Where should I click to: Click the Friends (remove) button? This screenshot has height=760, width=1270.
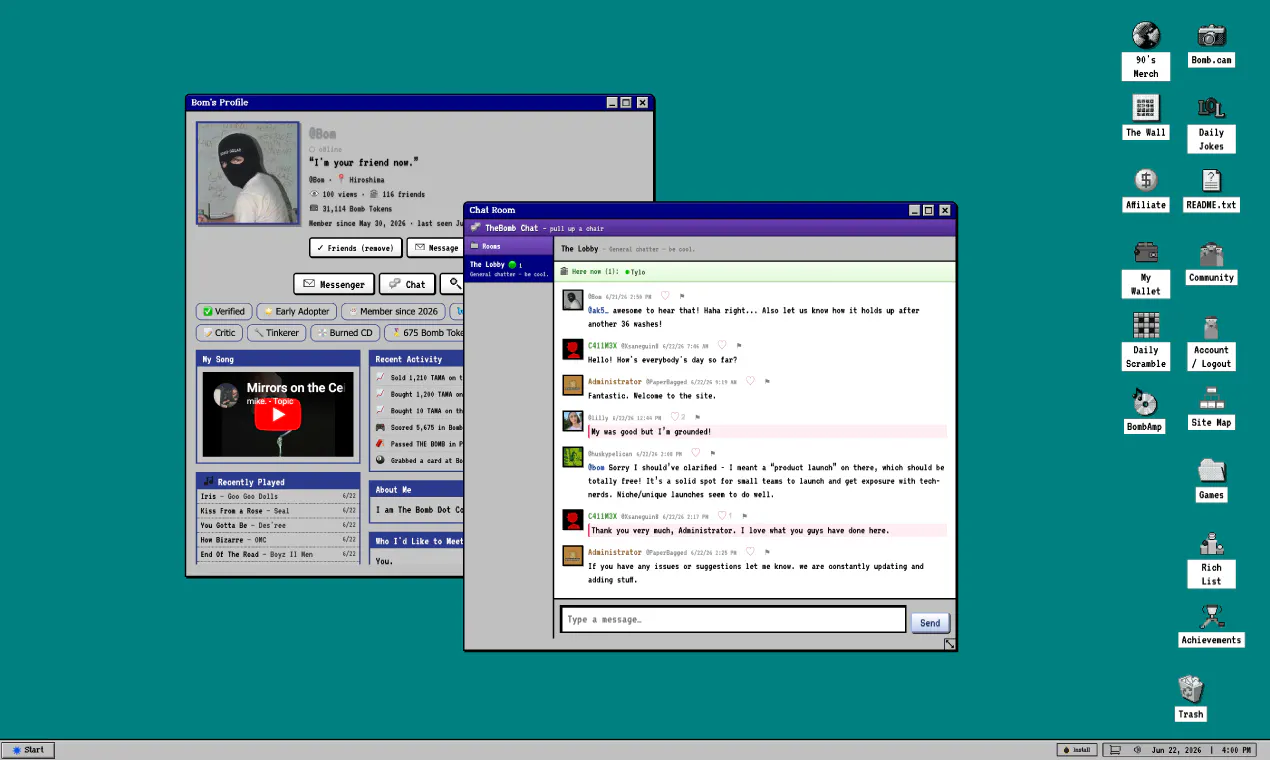tap(356, 248)
